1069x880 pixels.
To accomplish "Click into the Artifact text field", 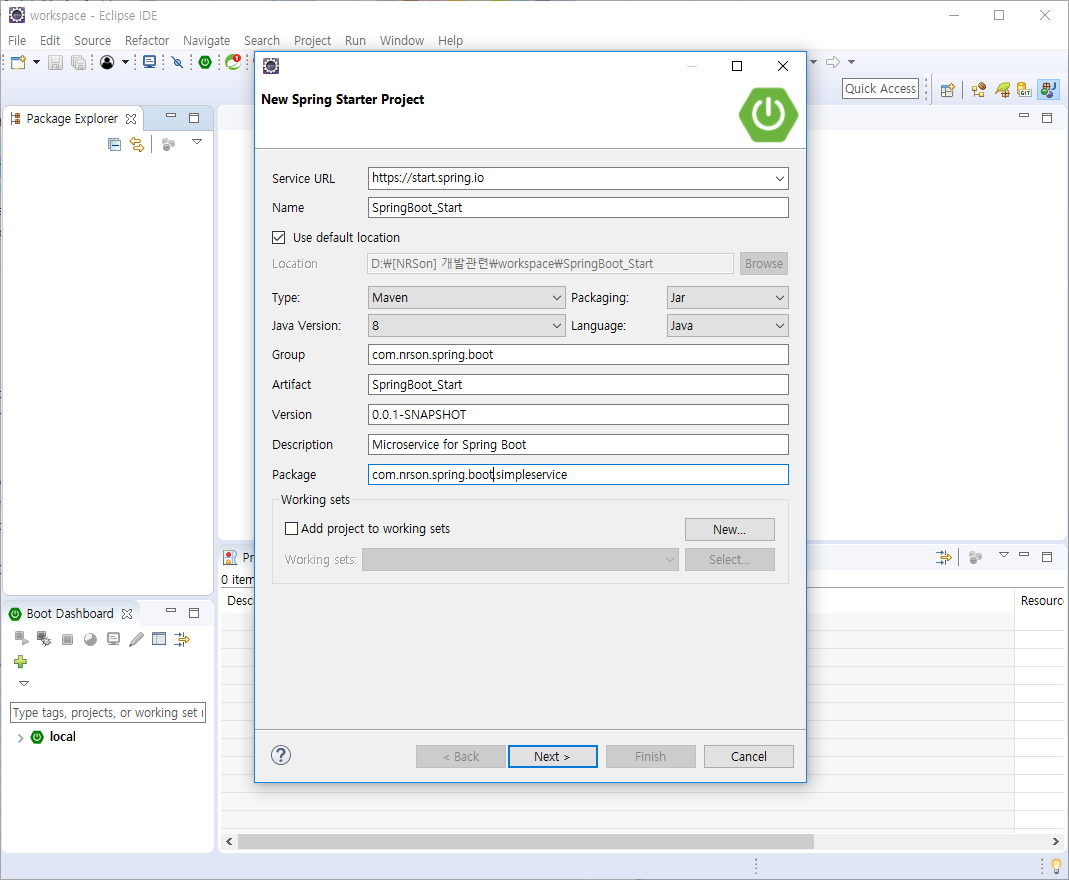I will [578, 384].
